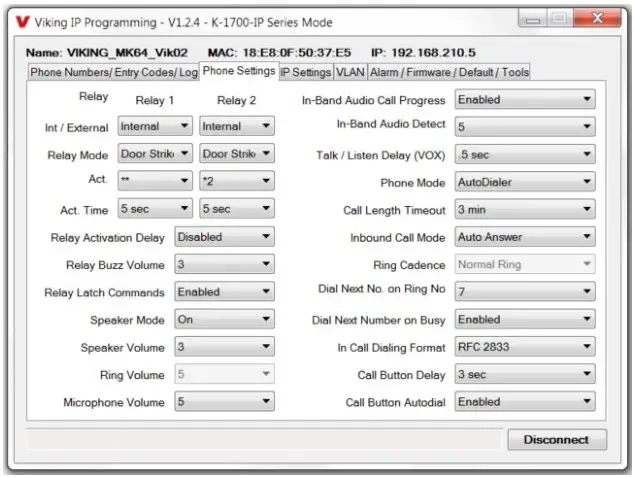Click the Ring Cadence label
The image size is (634, 477).
pos(409,265)
